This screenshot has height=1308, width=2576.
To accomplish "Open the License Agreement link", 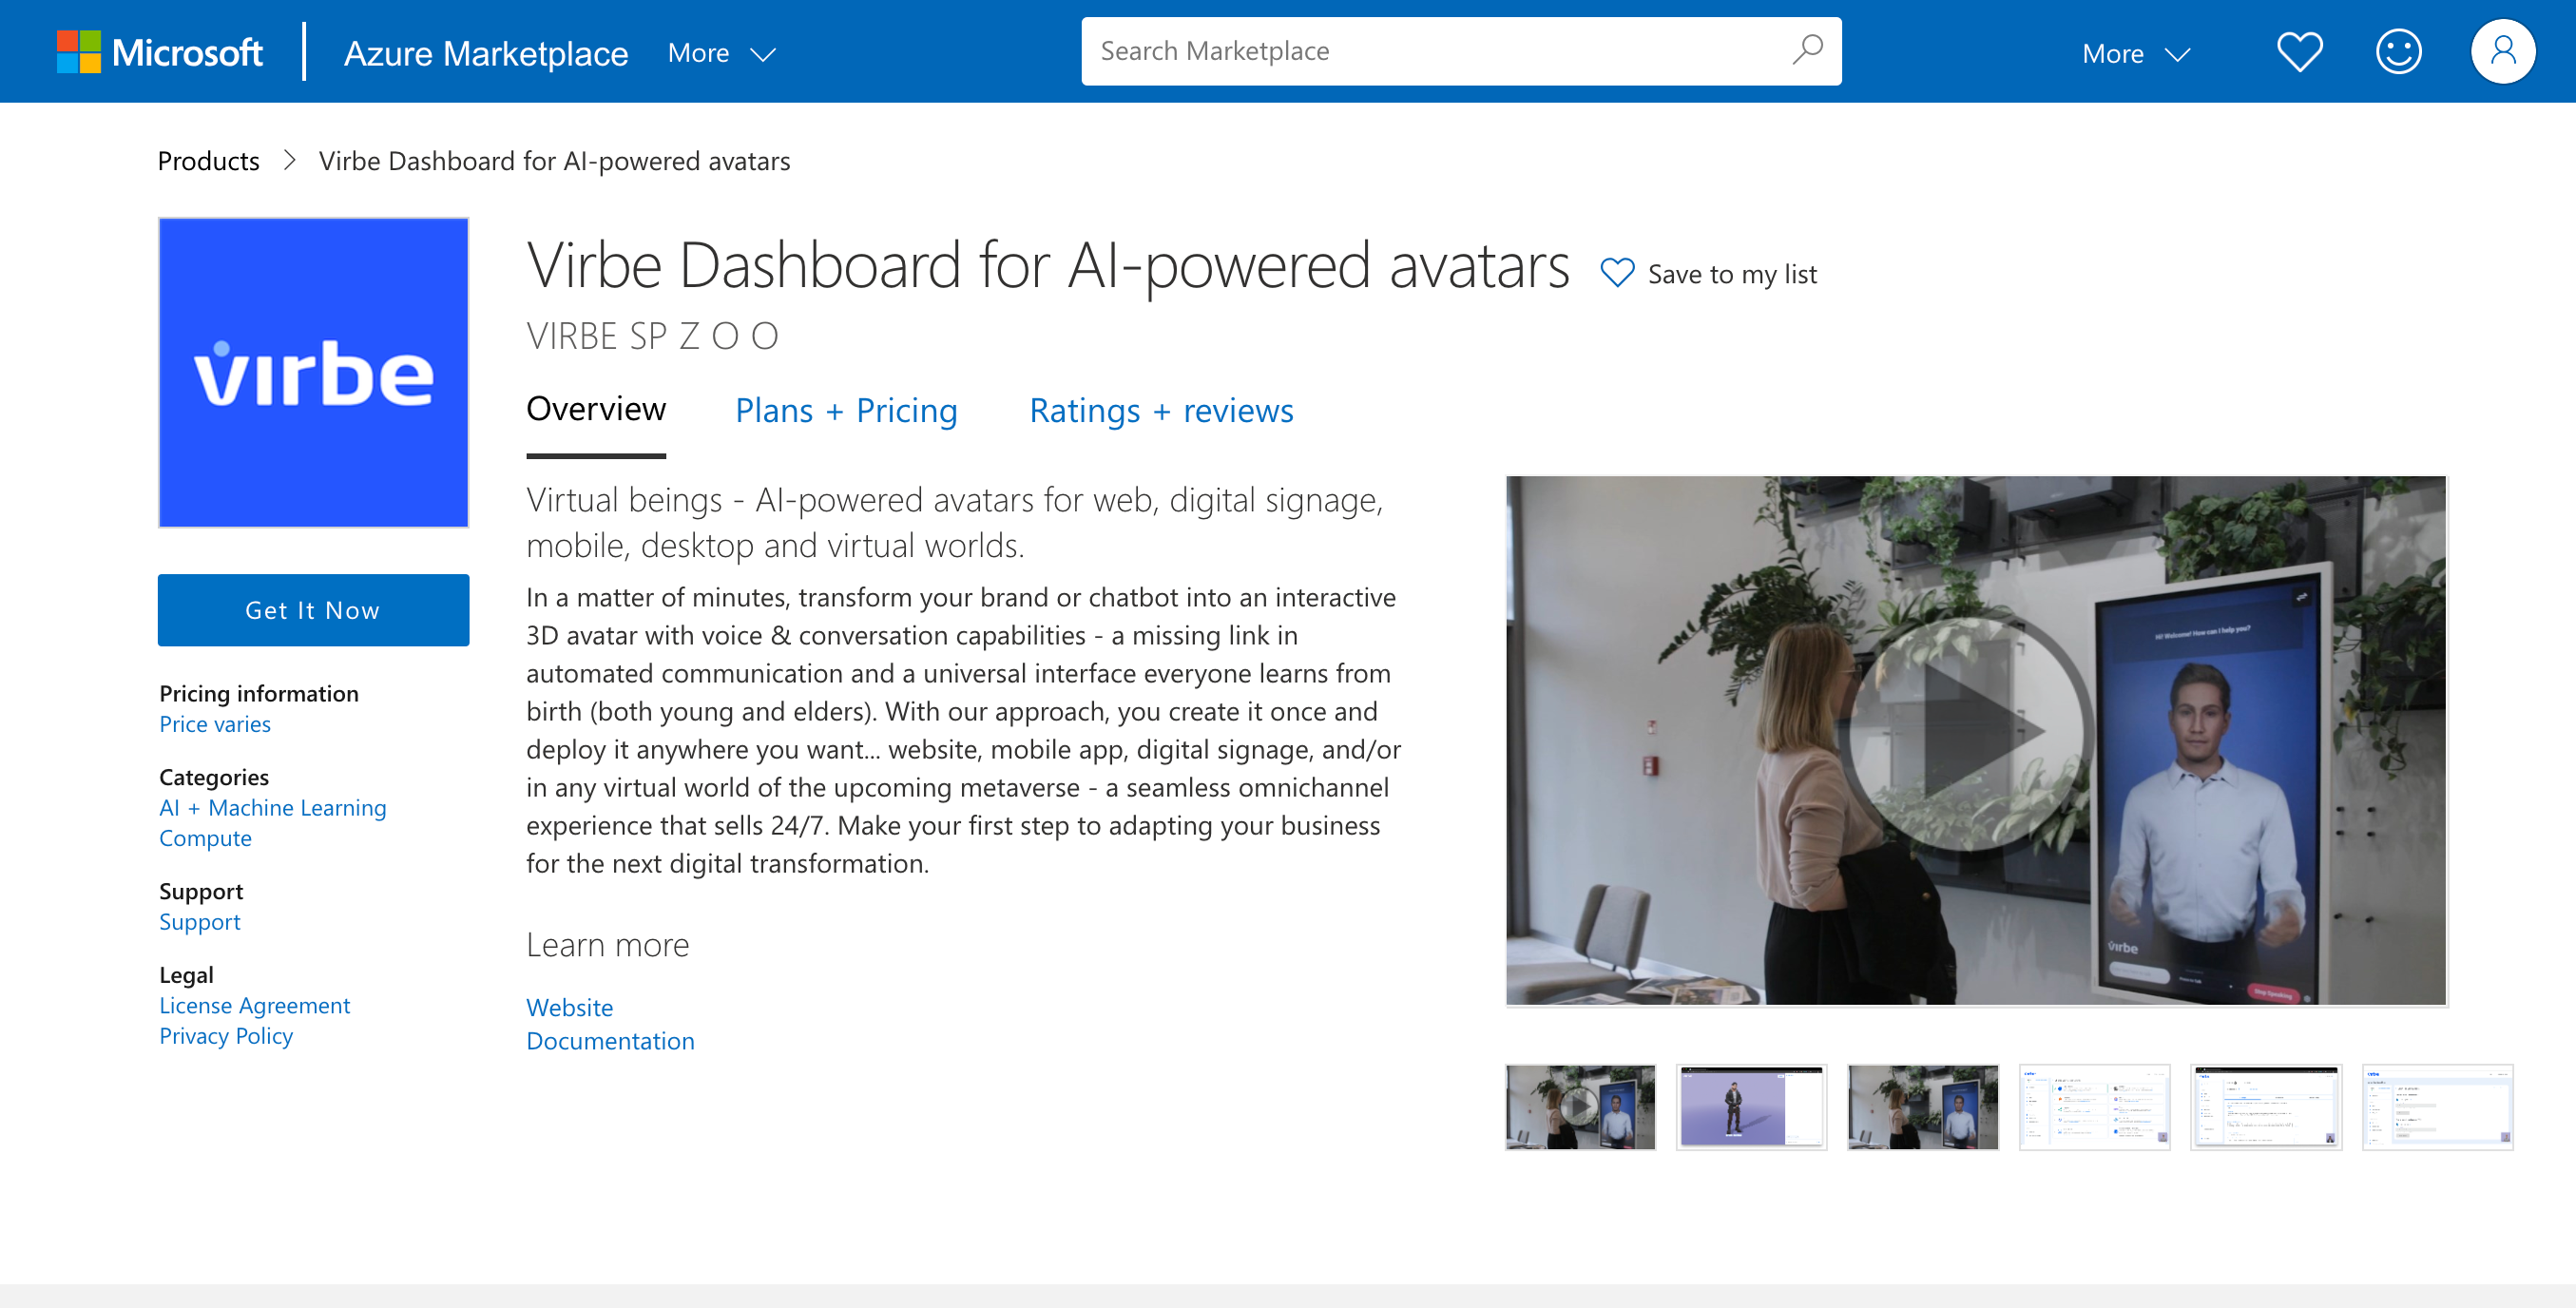I will point(254,1005).
